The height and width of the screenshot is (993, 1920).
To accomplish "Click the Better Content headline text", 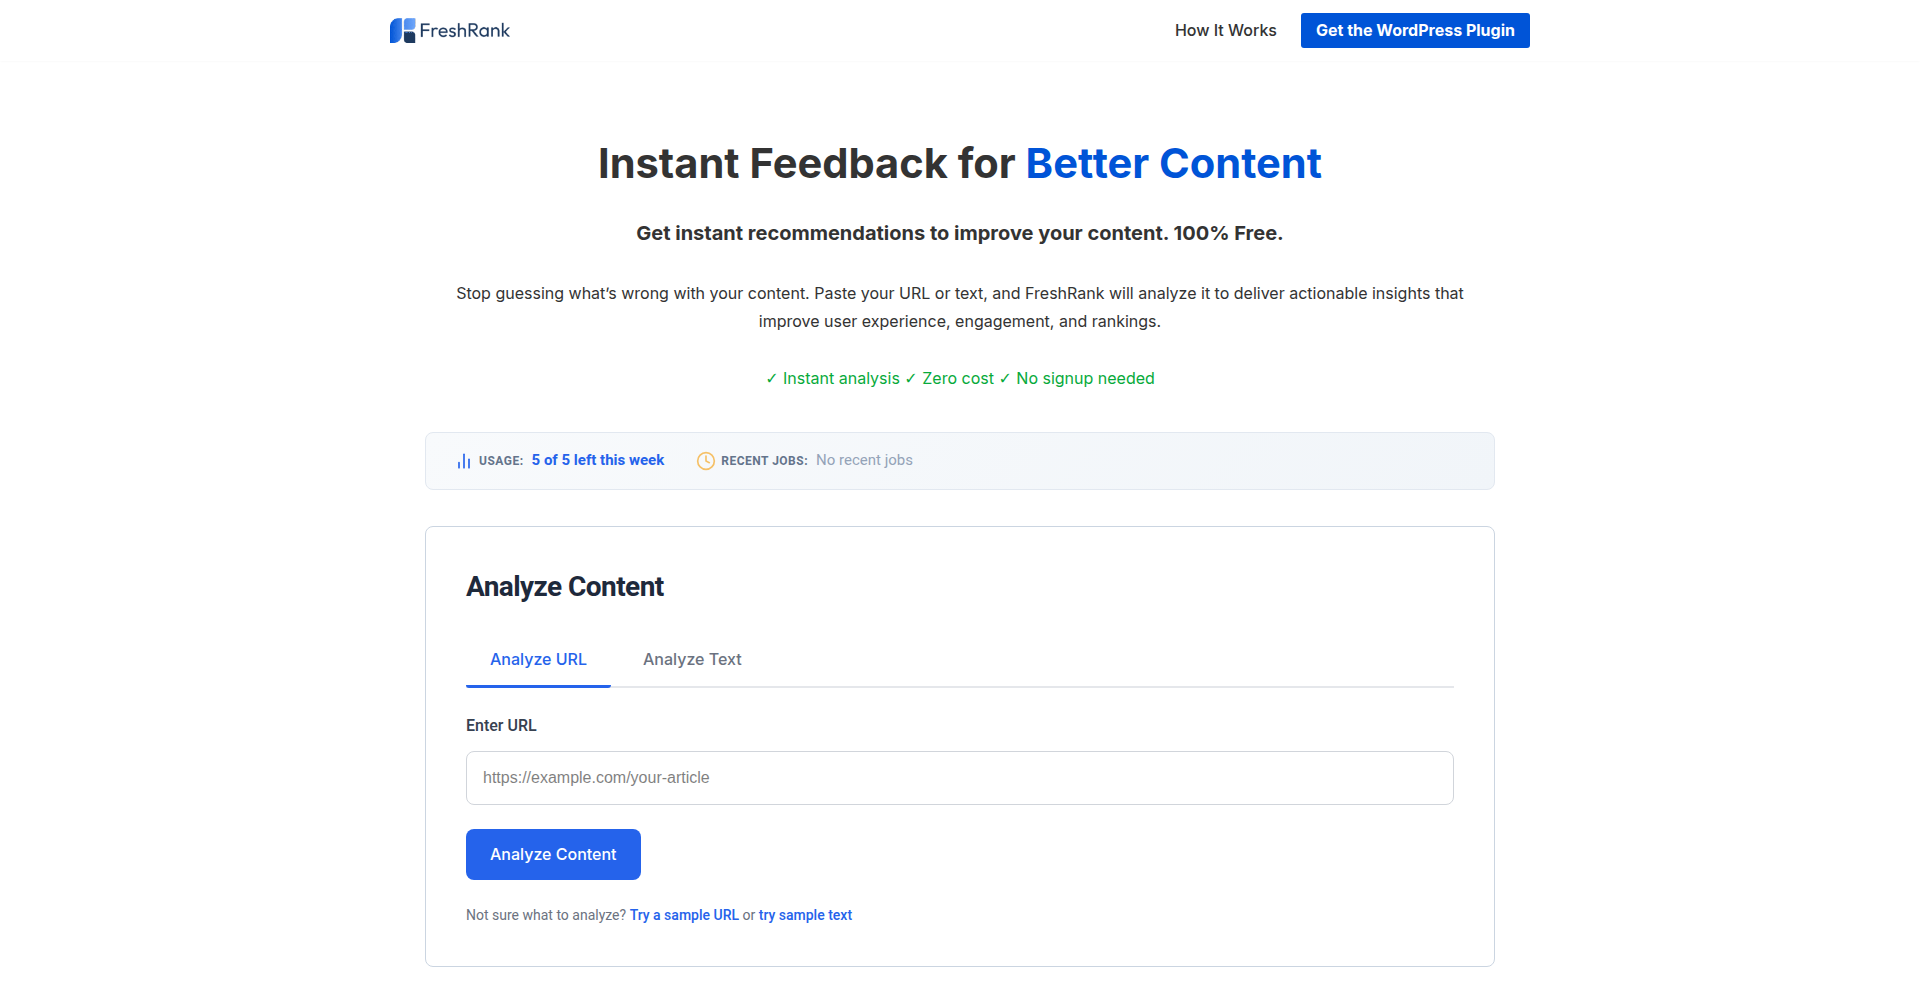I will coord(1173,164).
